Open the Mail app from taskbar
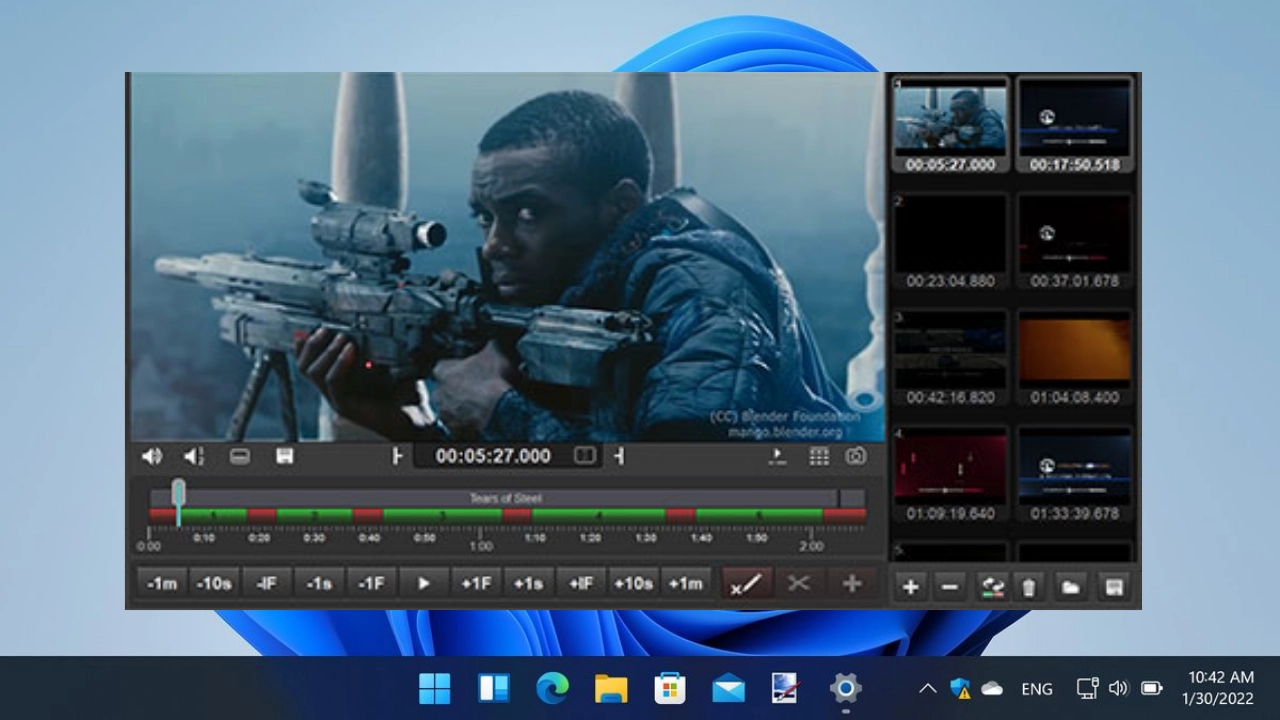 (728, 688)
